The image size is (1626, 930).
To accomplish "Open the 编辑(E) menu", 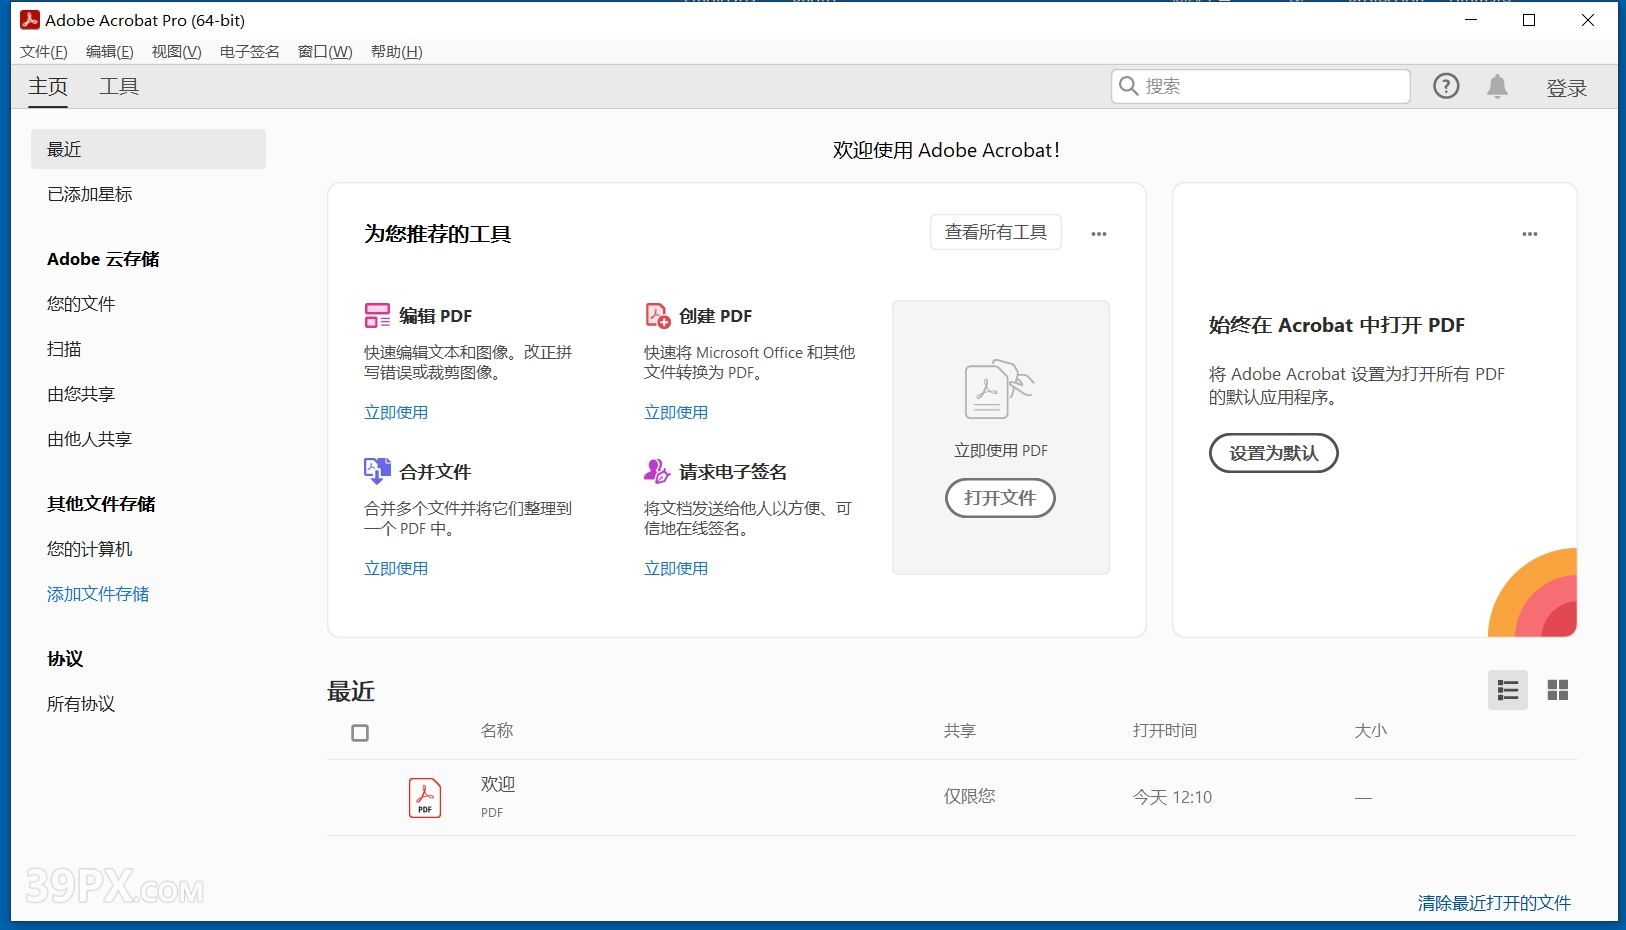I will click(110, 52).
